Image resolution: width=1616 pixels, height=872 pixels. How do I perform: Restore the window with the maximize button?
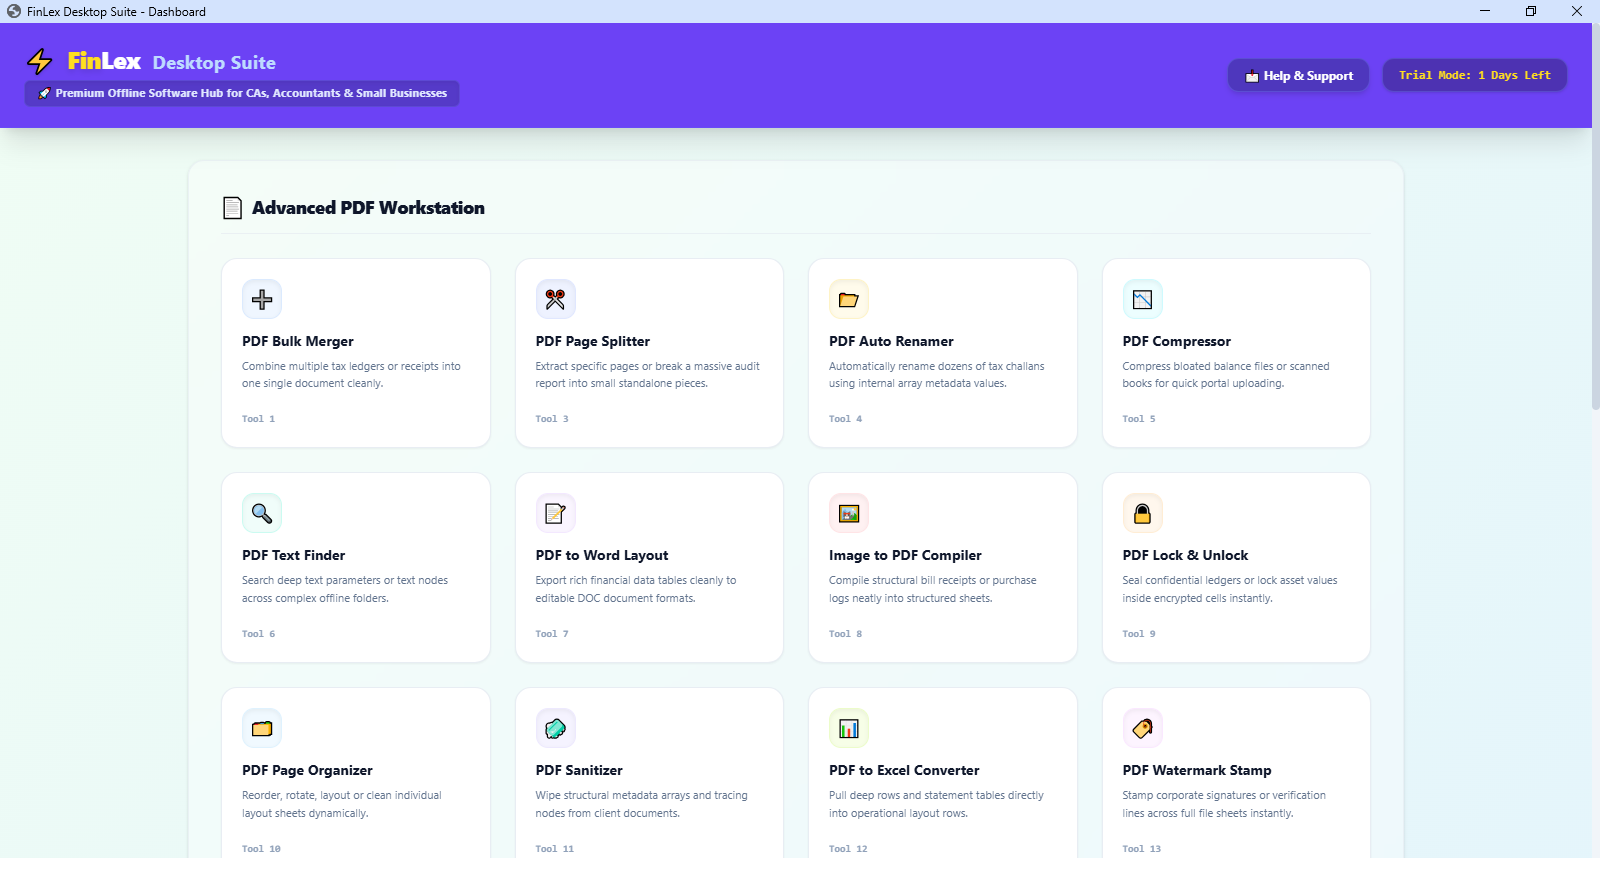[1530, 11]
